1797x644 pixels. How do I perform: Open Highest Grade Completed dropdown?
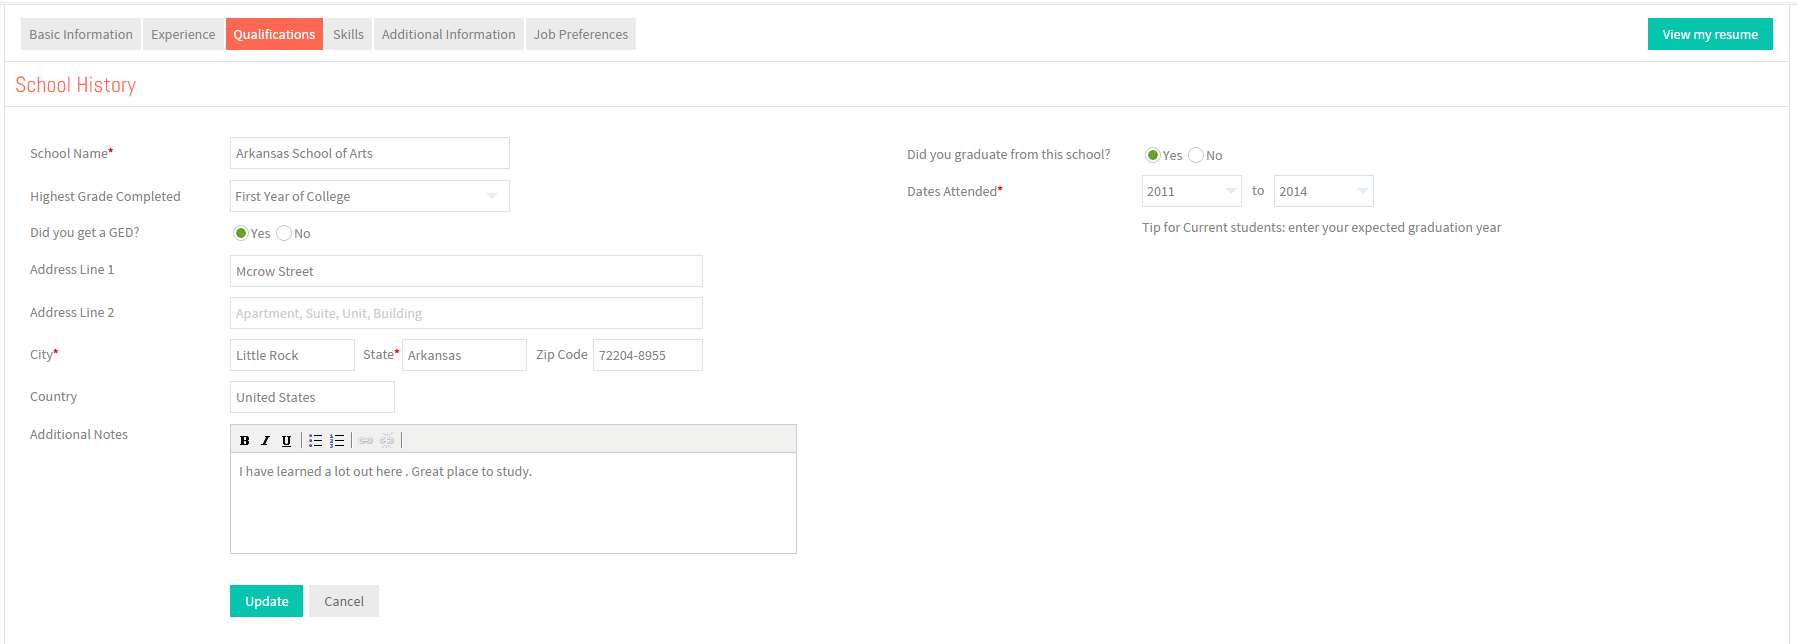[x=370, y=196]
